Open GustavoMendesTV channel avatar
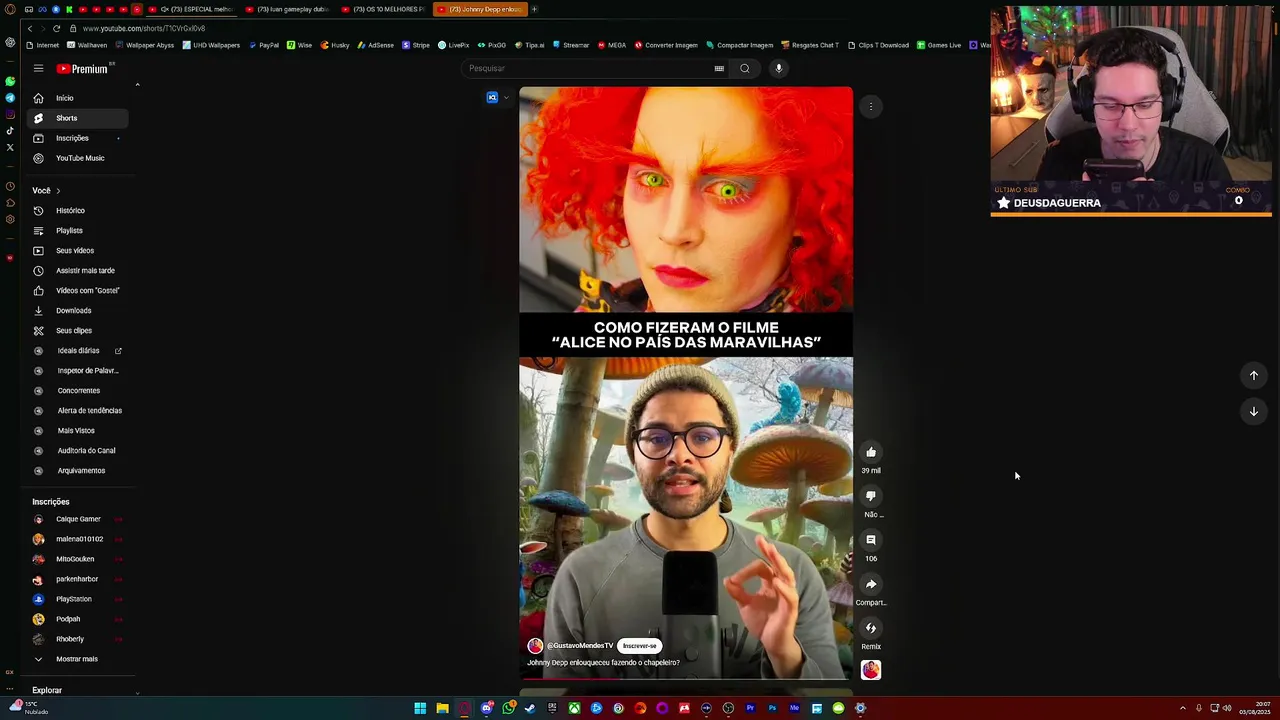1280x720 pixels. click(535, 646)
